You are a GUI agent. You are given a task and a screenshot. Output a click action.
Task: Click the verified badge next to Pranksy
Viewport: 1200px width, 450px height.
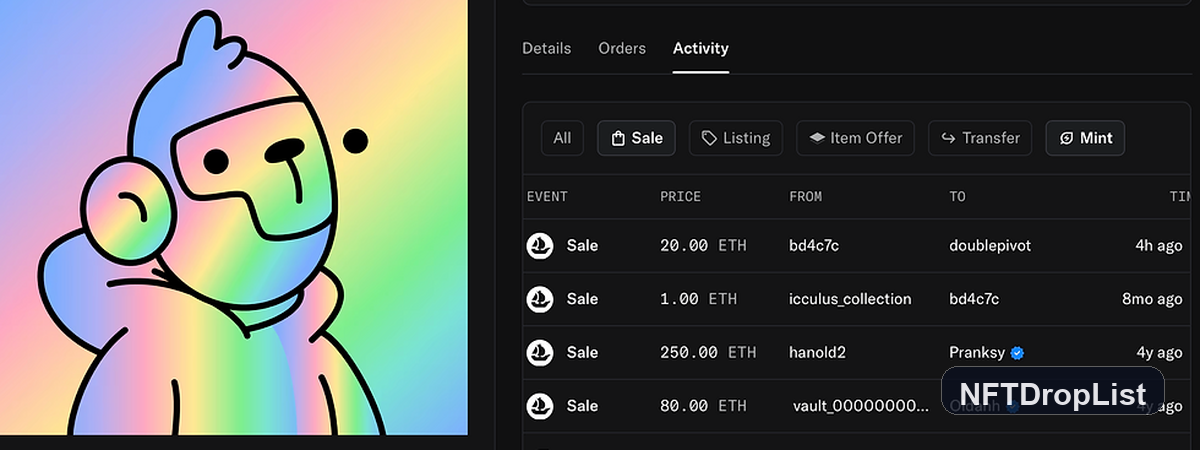click(1017, 353)
